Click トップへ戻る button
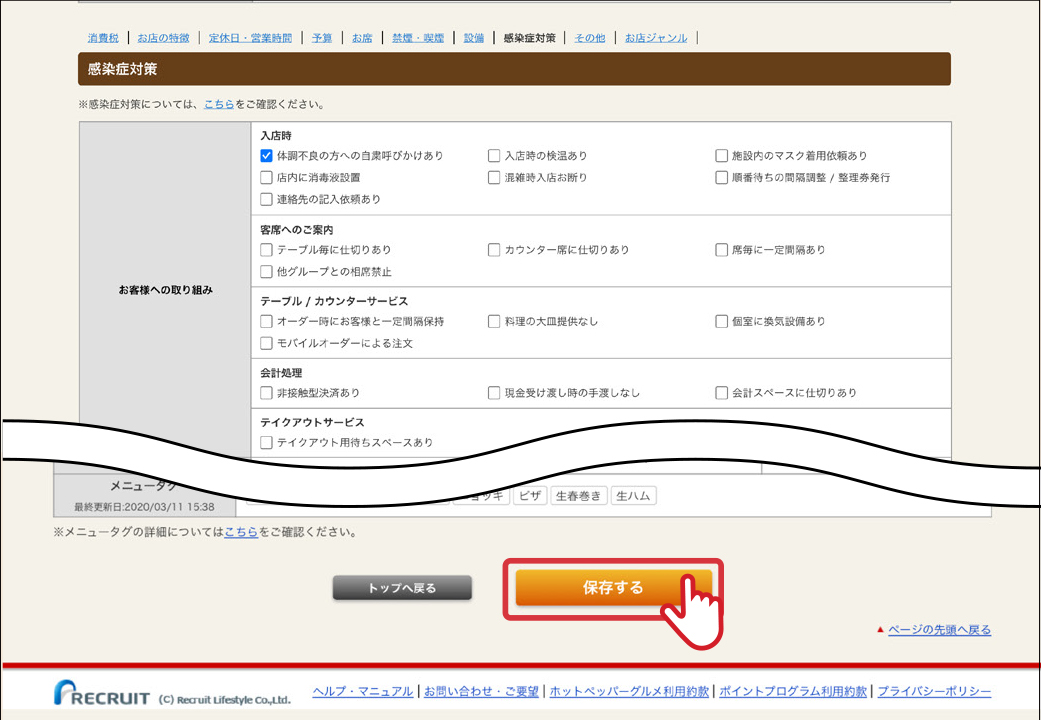This screenshot has width=1041, height=720. point(402,588)
